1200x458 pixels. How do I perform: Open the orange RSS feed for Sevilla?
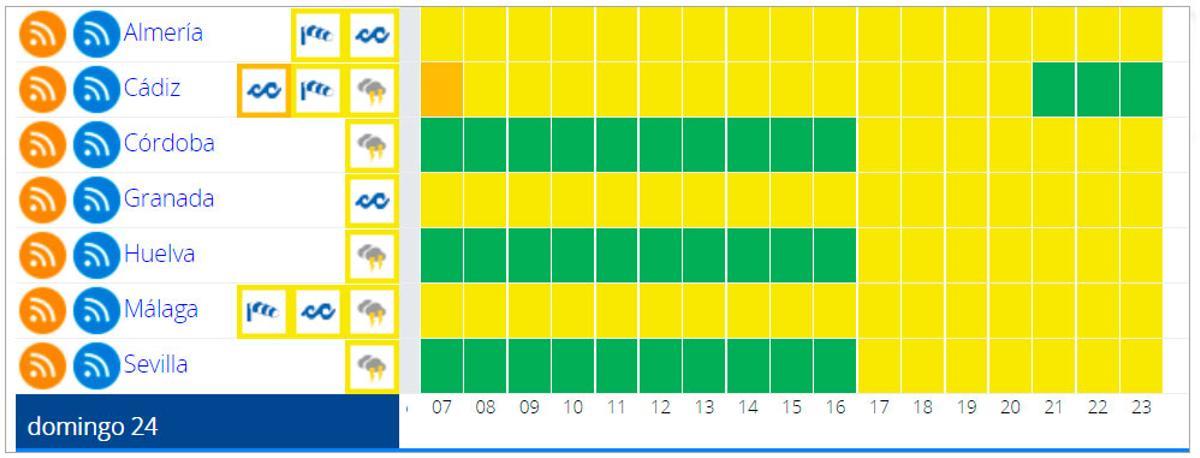[x=43, y=367]
